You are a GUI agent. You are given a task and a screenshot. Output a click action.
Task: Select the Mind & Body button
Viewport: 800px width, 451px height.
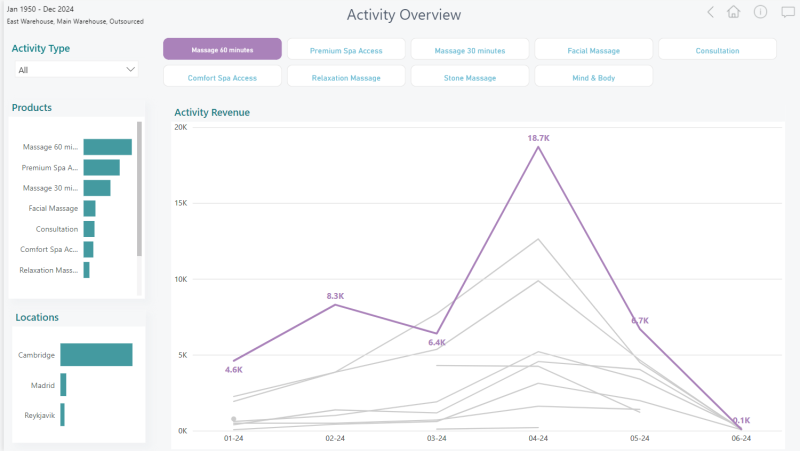point(593,77)
